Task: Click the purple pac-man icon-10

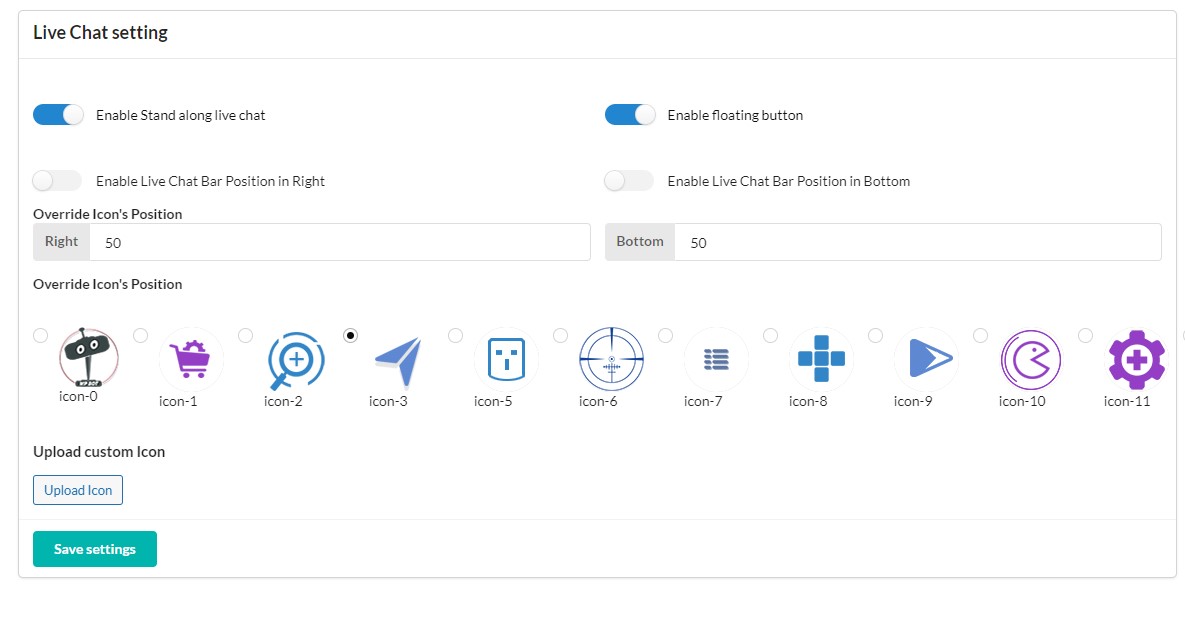Action: point(1032,360)
